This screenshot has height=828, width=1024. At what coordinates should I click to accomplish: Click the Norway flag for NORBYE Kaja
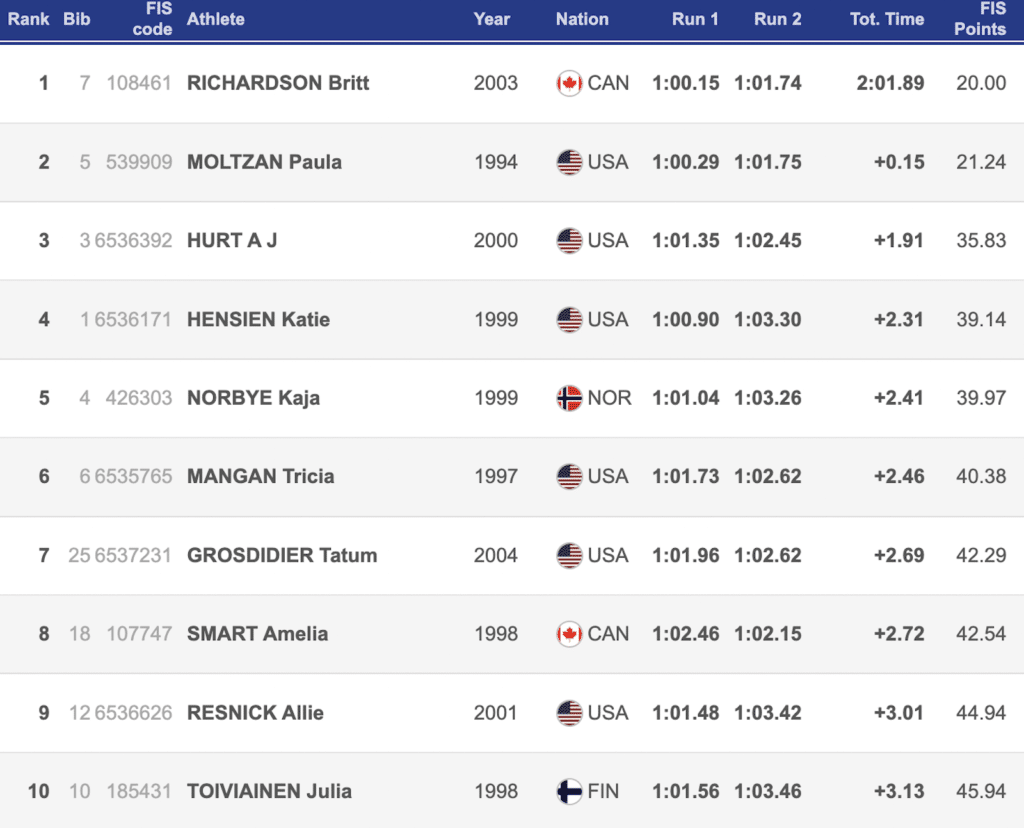click(x=569, y=398)
